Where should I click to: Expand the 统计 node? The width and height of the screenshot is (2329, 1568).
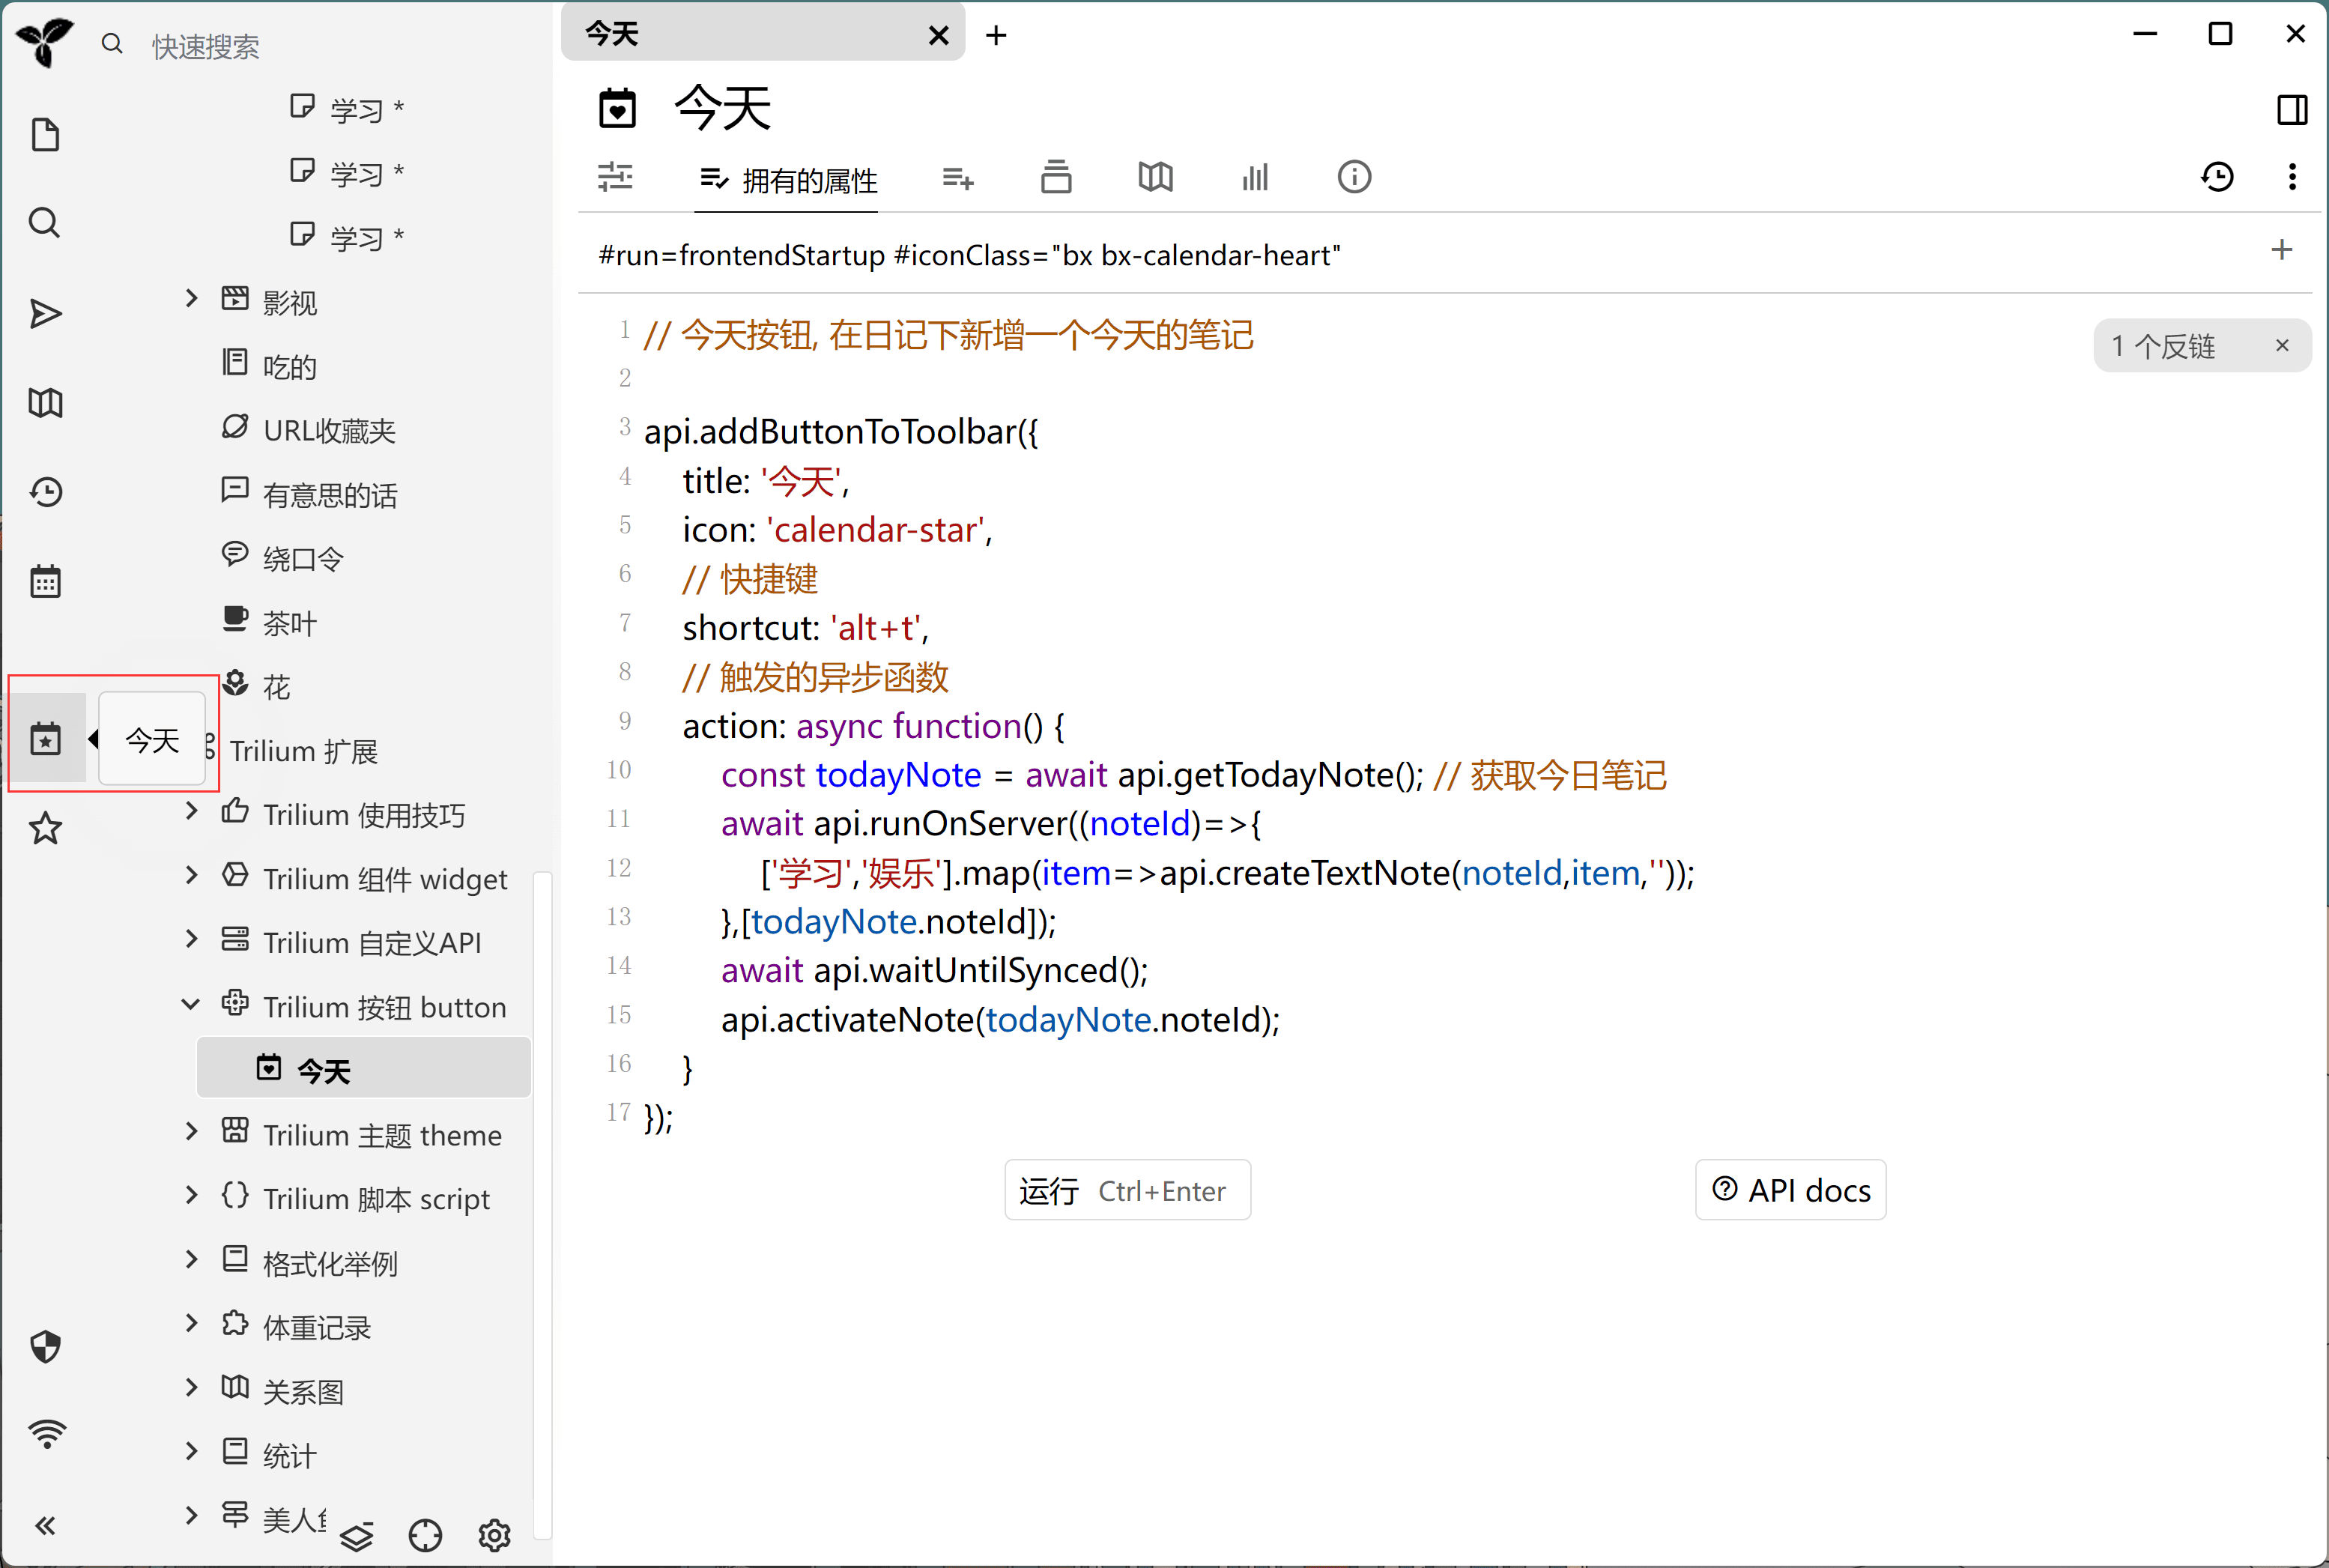(x=191, y=1451)
